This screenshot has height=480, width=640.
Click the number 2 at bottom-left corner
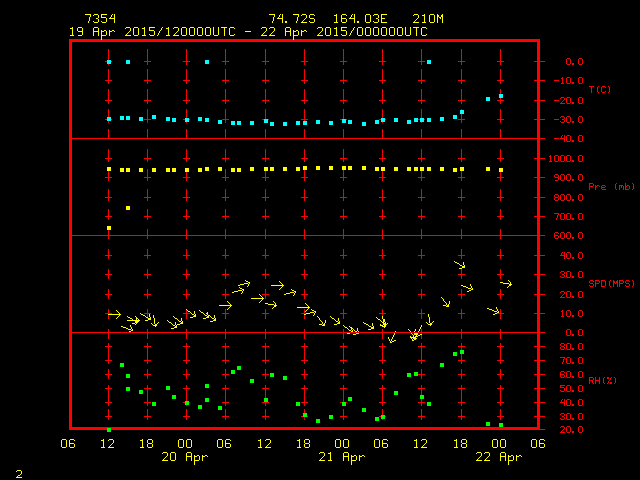[x=19, y=471]
